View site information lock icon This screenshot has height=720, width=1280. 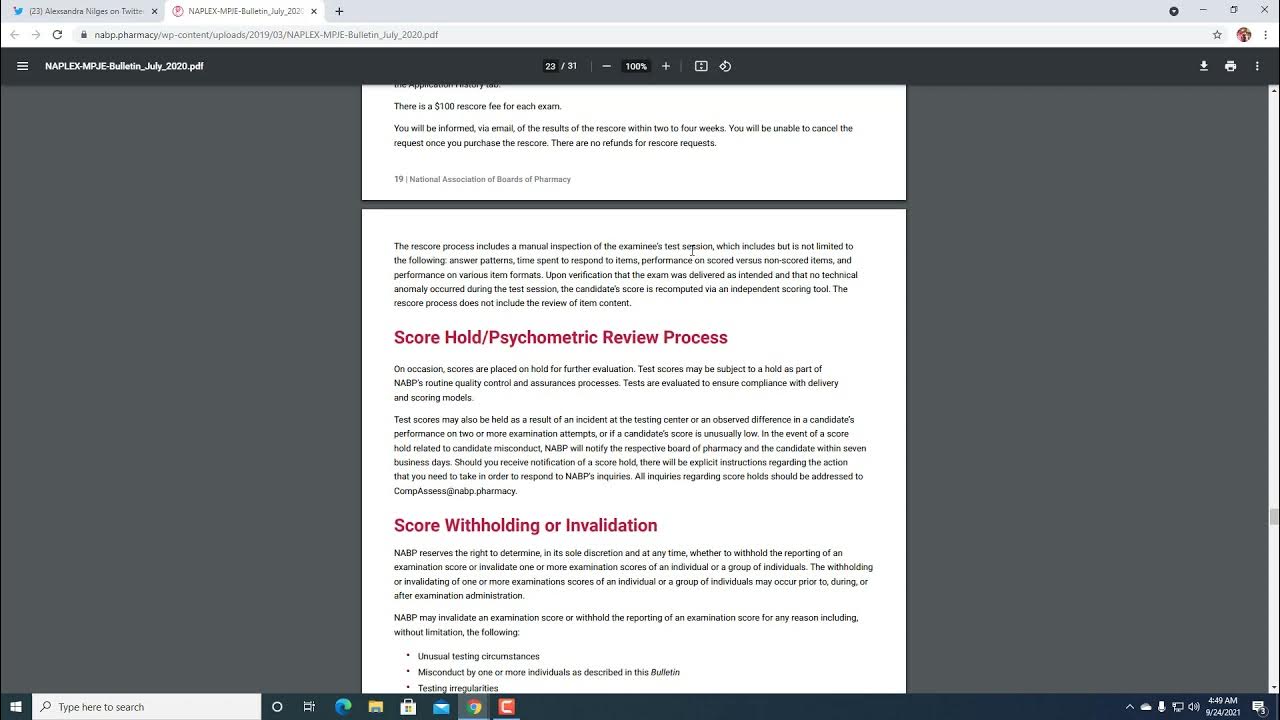pos(83,34)
